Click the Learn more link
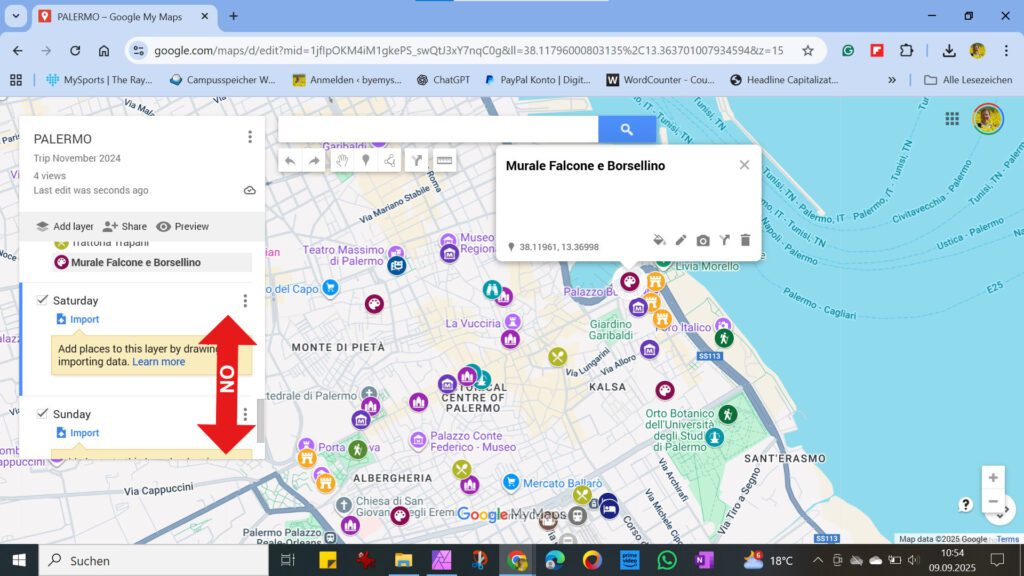The height and width of the screenshot is (576, 1024). 158,361
